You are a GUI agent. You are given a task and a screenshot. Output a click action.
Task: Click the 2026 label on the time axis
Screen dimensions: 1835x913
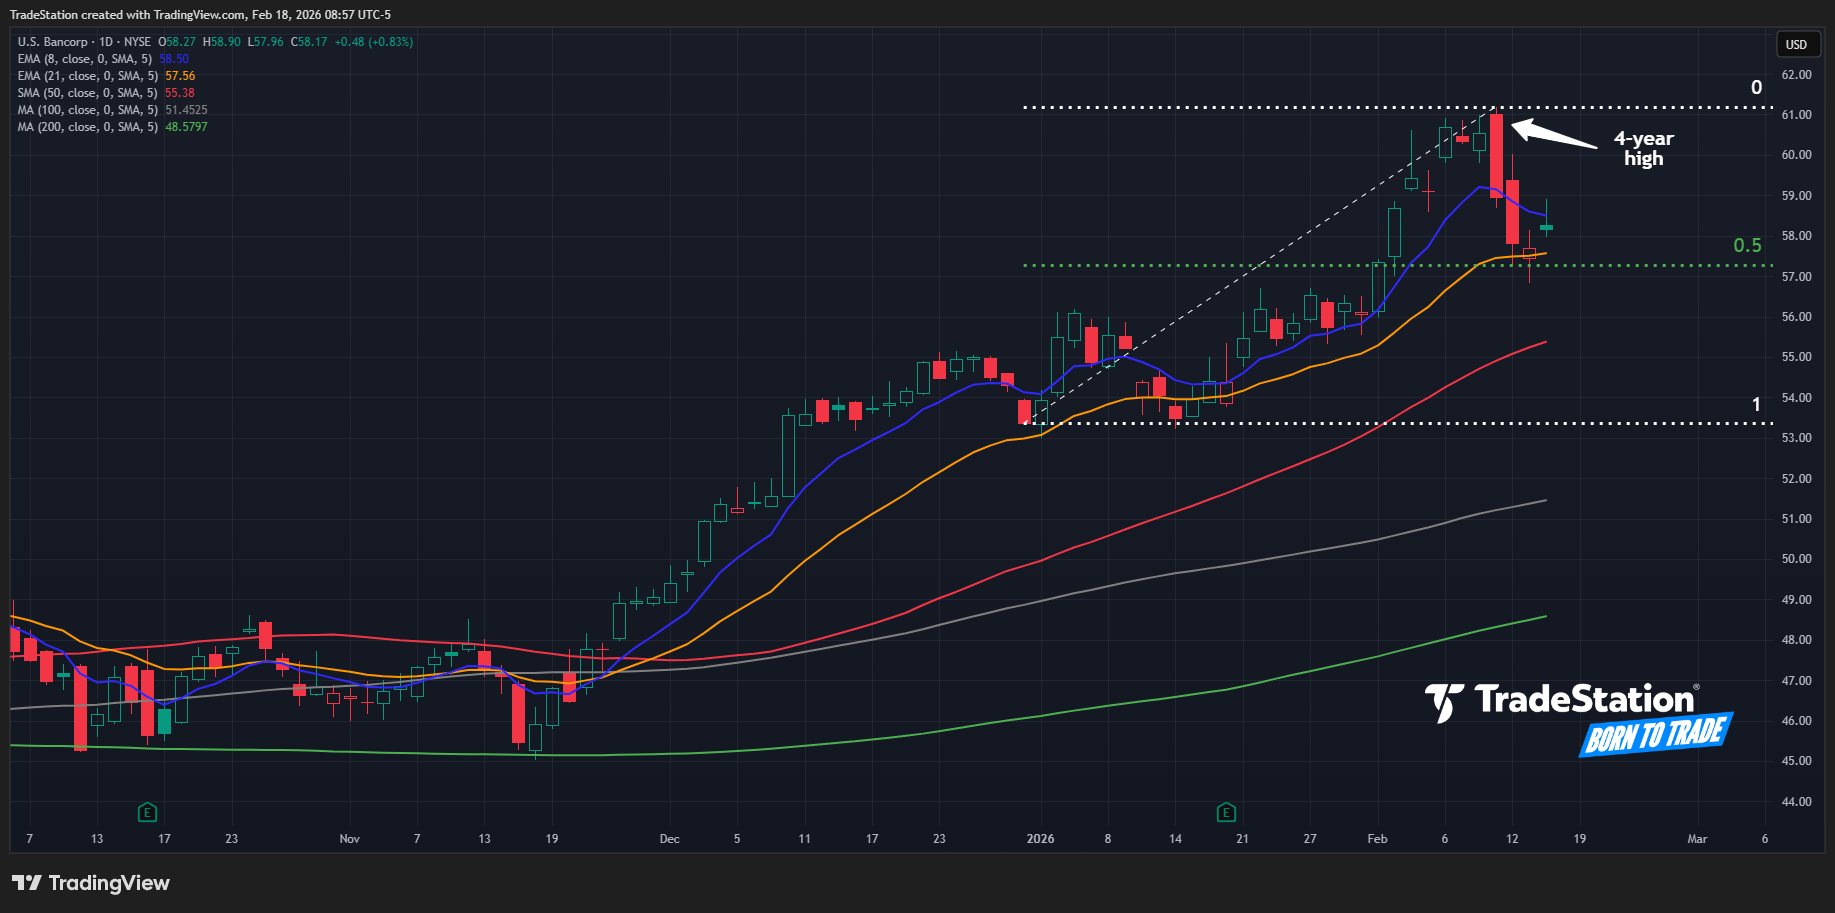[1040, 839]
